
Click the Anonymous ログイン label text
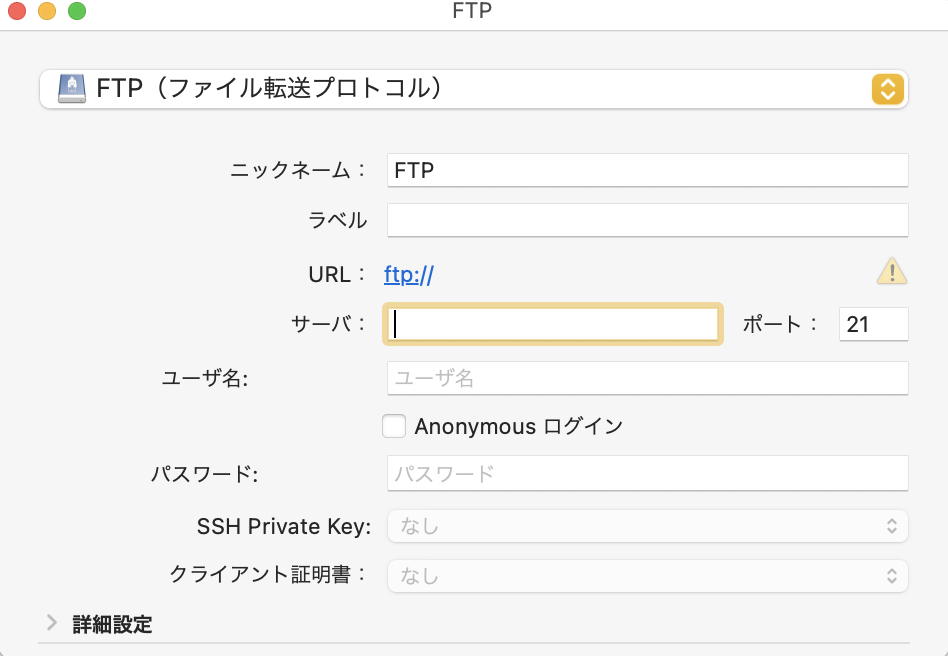point(518,427)
